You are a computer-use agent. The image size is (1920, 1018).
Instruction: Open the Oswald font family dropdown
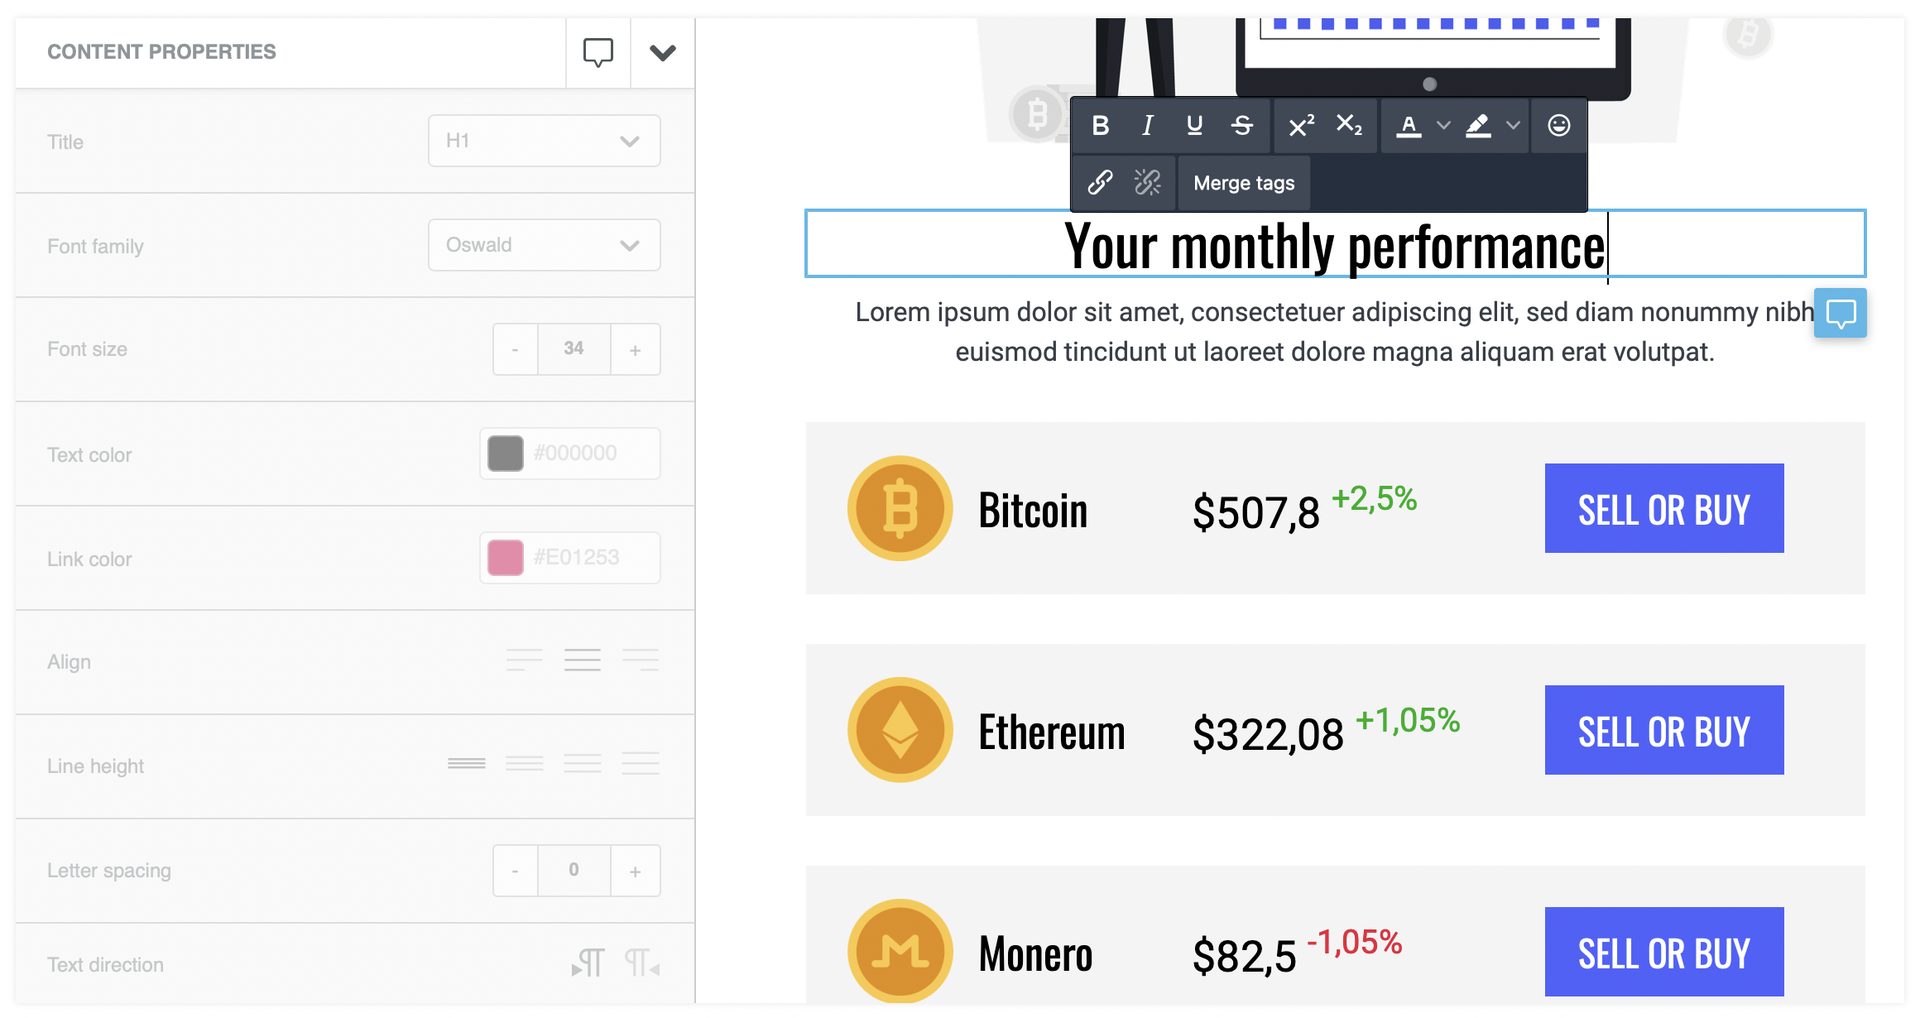(x=544, y=245)
